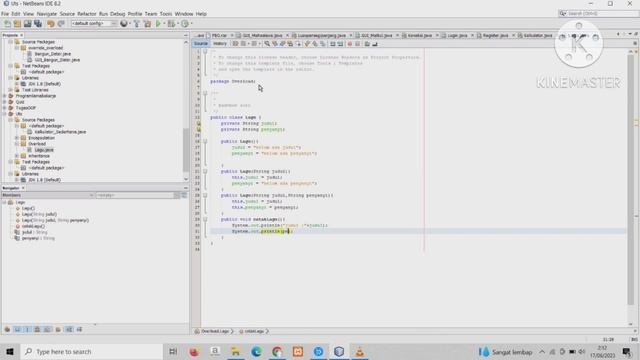Screen dimensions: 640x360
Task: Expand the ProgramJamaKaterja project node
Action: point(5,96)
